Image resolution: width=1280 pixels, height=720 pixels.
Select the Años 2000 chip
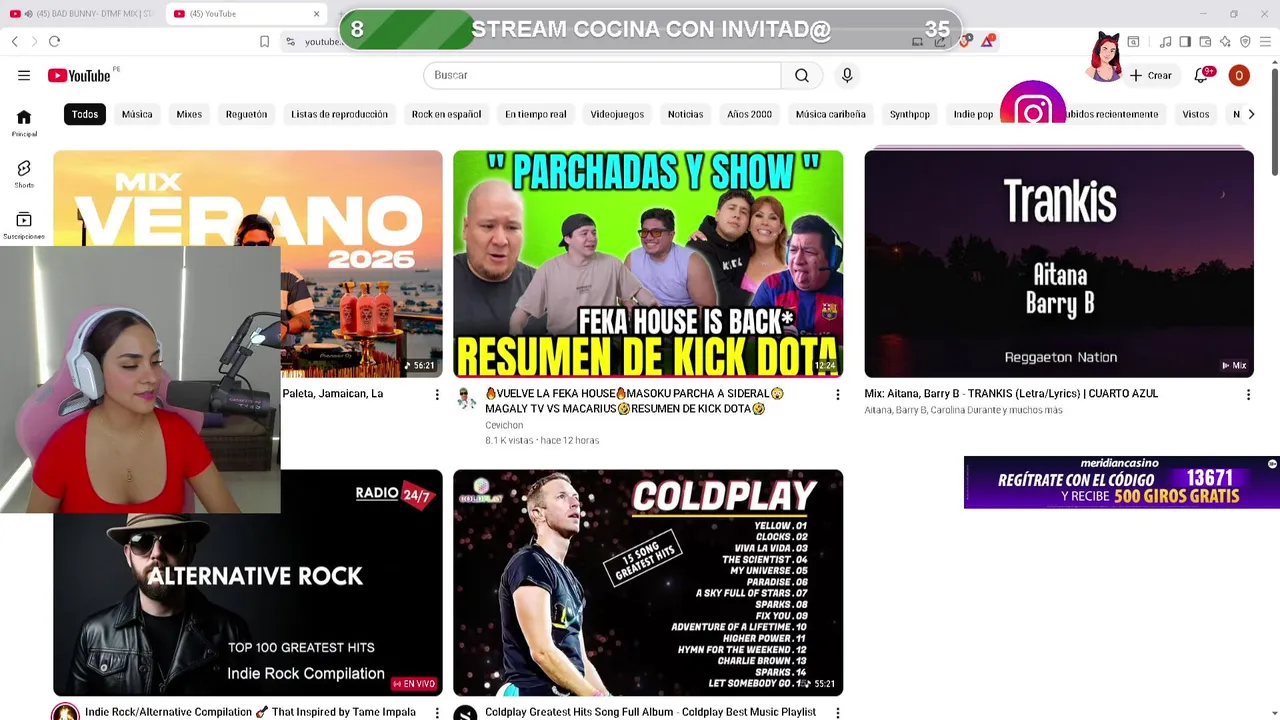click(749, 114)
